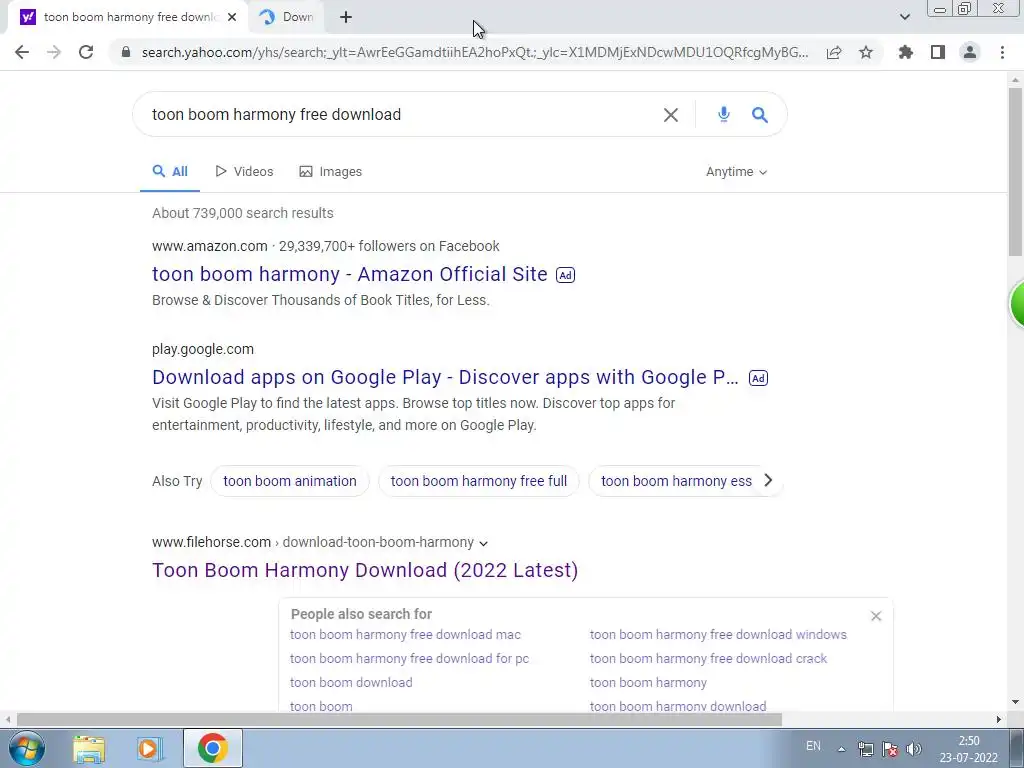Switch to Images results tab
The width and height of the screenshot is (1024, 768).
pos(330,172)
